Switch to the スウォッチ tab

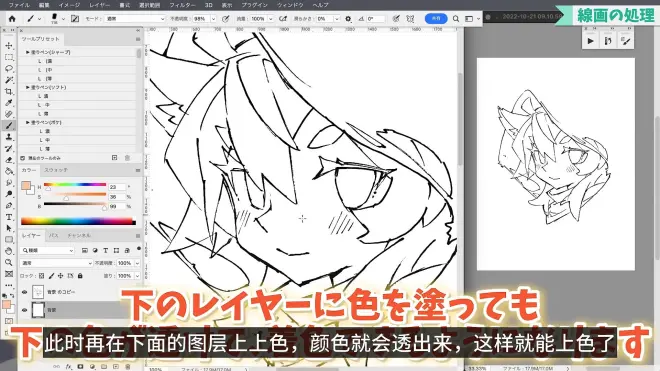pyautogui.click(x=56, y=170)
